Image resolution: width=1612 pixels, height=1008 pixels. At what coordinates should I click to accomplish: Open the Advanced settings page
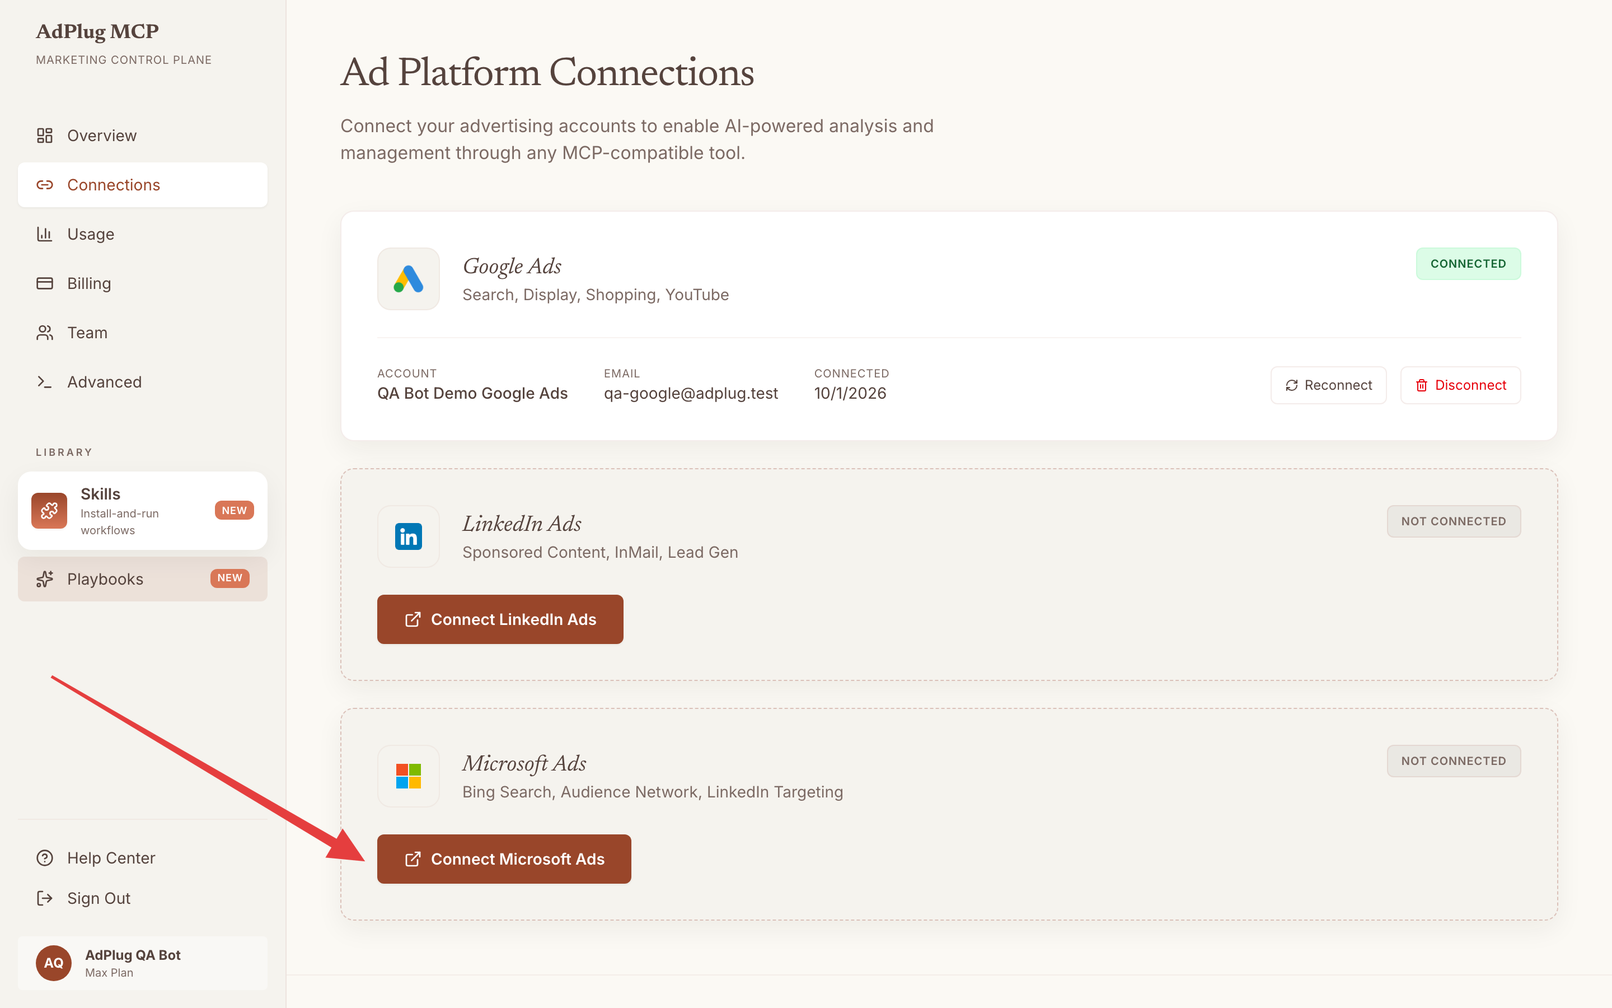[x=142, y=382]
